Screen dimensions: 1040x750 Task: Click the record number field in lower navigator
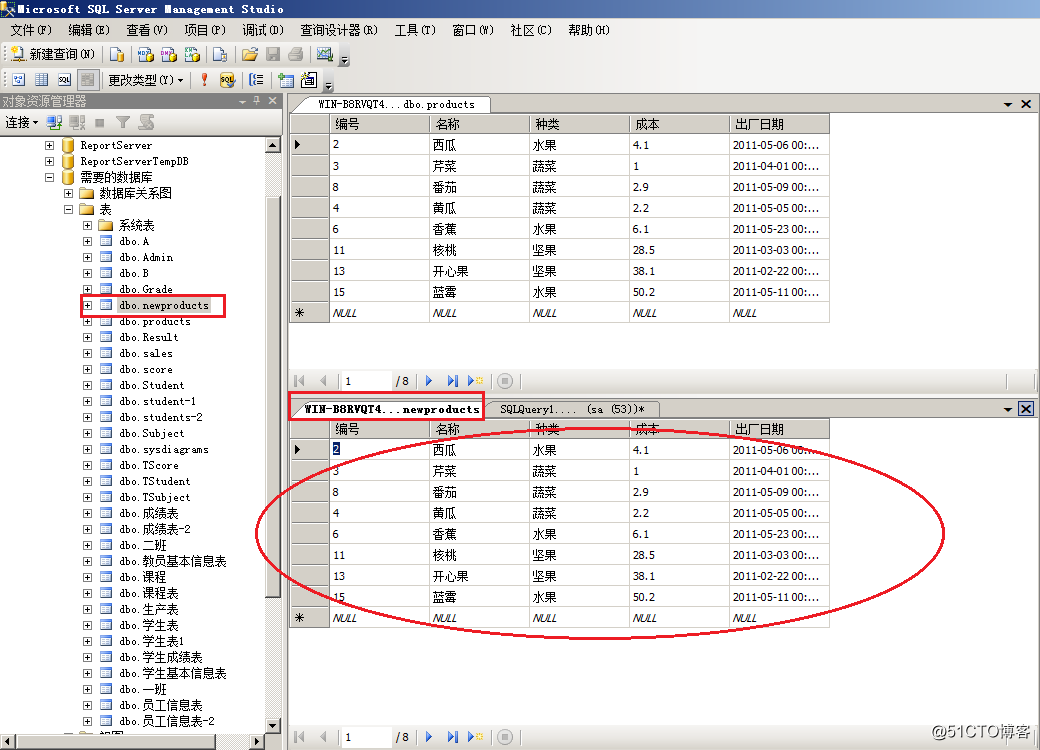coord(365,737)
